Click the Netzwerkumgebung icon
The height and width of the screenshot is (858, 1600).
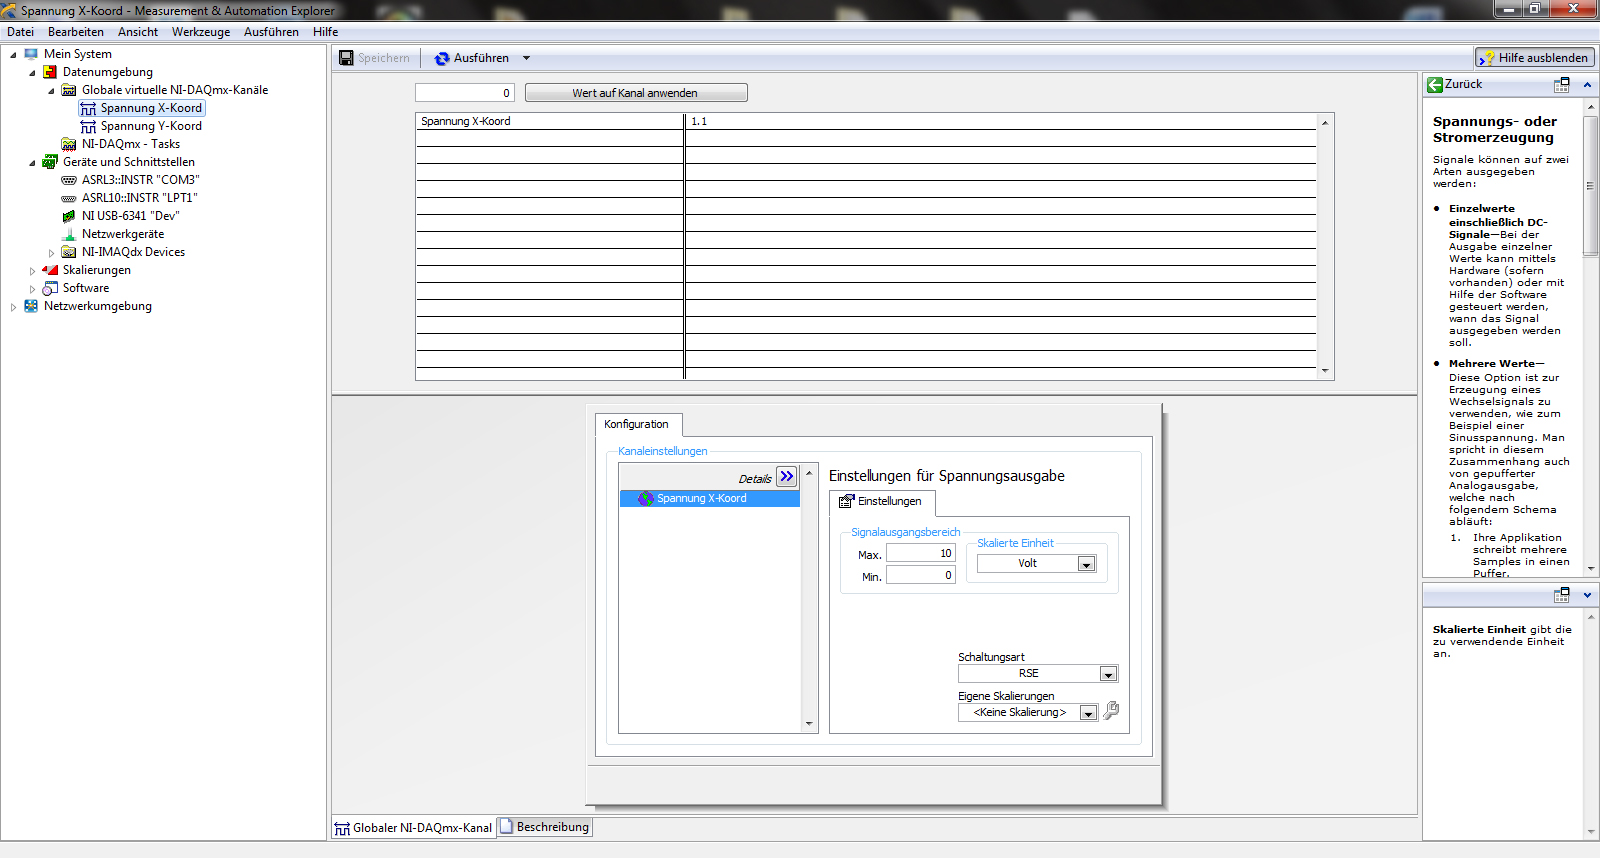[31, 306]
